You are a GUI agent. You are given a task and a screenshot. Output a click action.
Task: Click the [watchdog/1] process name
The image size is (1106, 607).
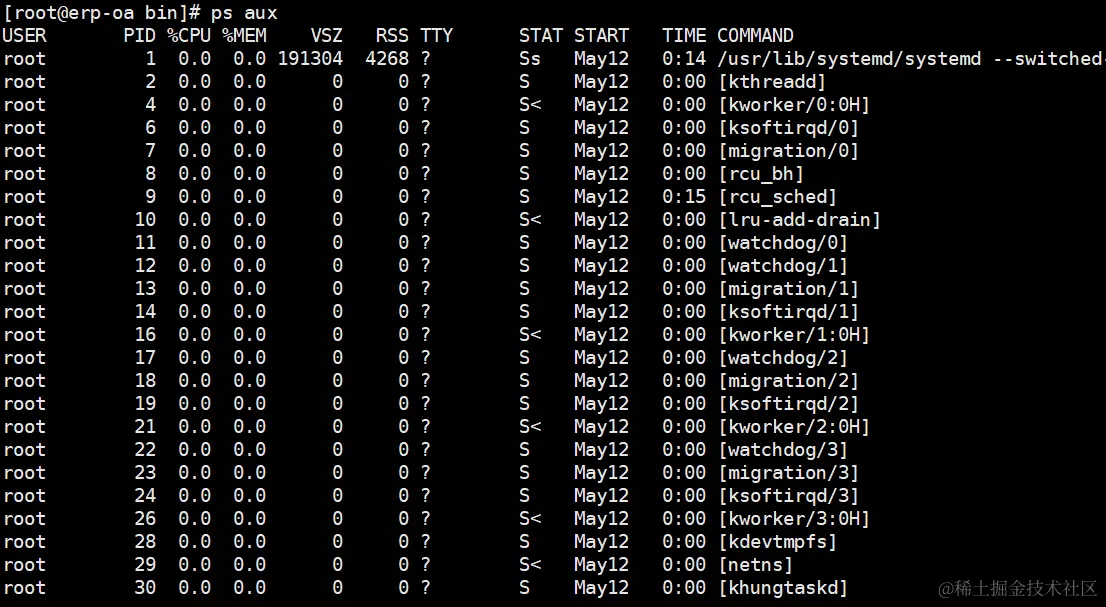coord(782,266)
